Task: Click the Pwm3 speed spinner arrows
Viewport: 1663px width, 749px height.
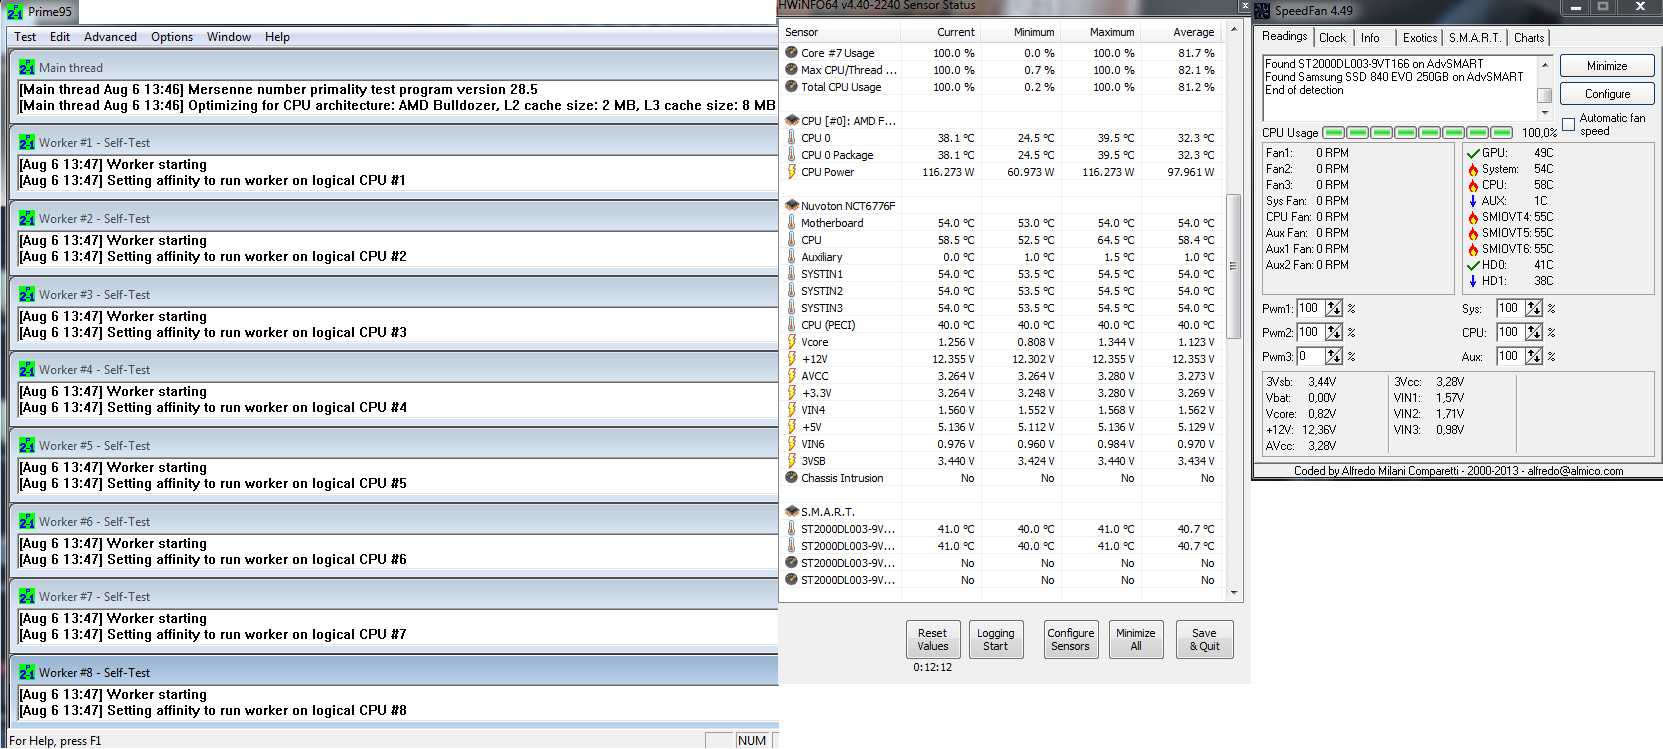Action: [x=1334, y=357]
